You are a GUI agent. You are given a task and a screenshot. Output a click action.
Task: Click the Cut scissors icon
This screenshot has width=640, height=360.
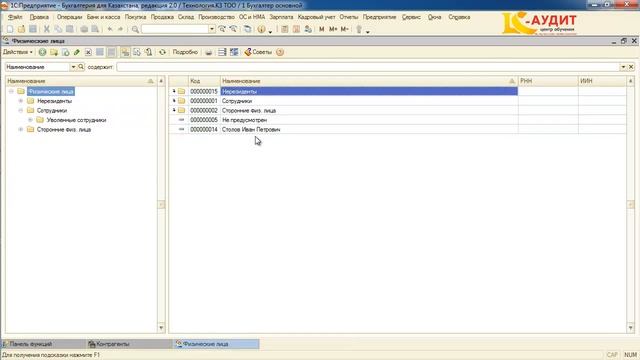47,29
